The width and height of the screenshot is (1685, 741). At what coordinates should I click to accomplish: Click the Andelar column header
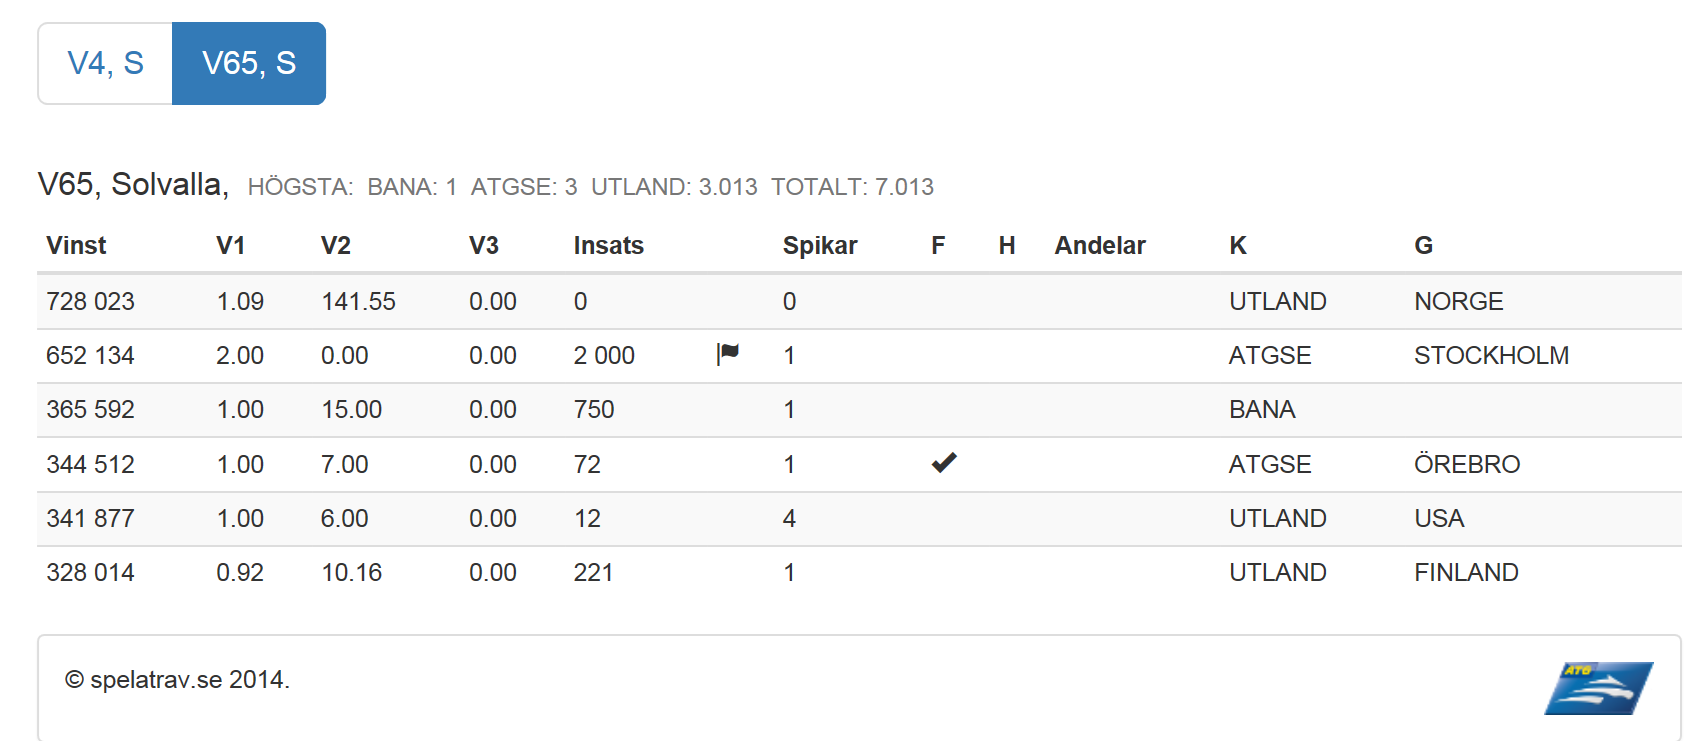(x=1100, y=246)
